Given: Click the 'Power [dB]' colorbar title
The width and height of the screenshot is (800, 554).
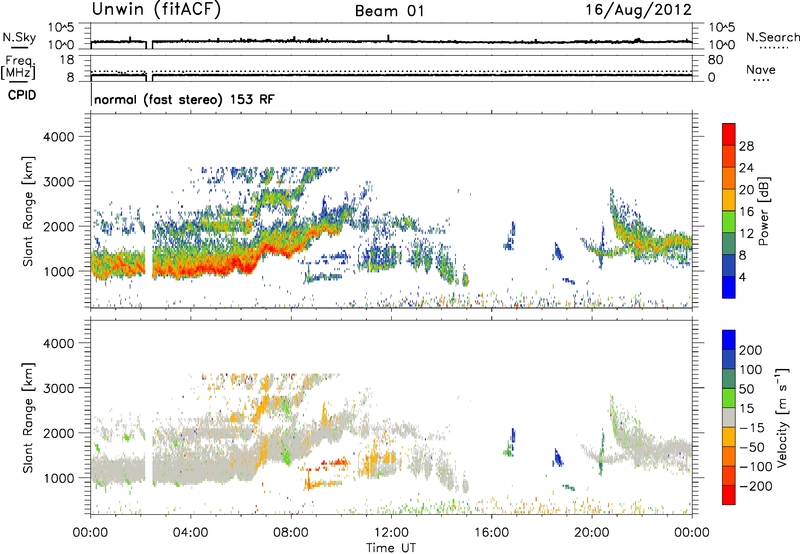Looking at the screenshot, I should 764,211.
